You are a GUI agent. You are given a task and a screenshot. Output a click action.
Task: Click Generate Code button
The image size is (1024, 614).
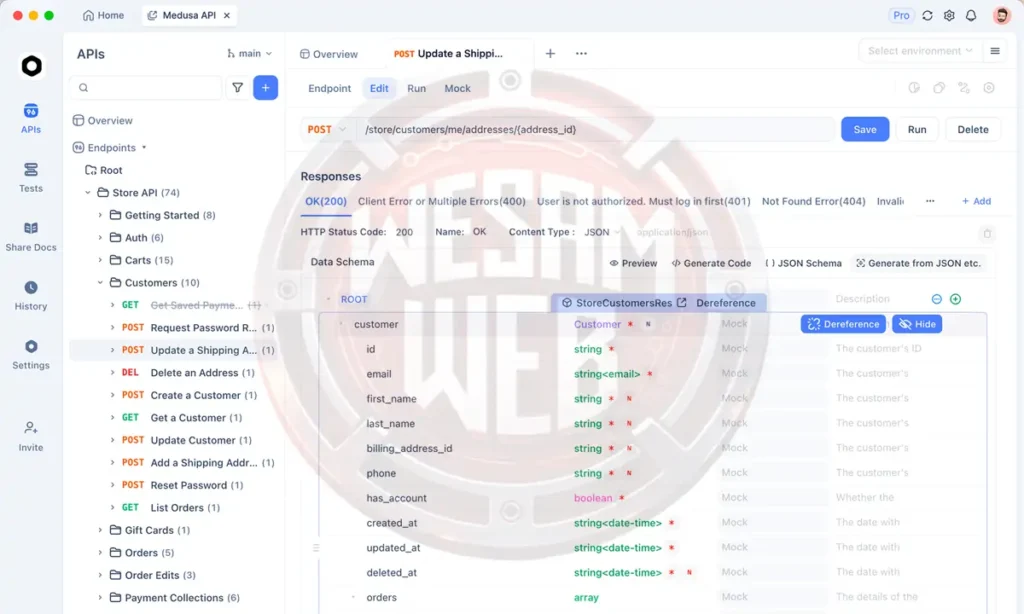tap(711, 263)
